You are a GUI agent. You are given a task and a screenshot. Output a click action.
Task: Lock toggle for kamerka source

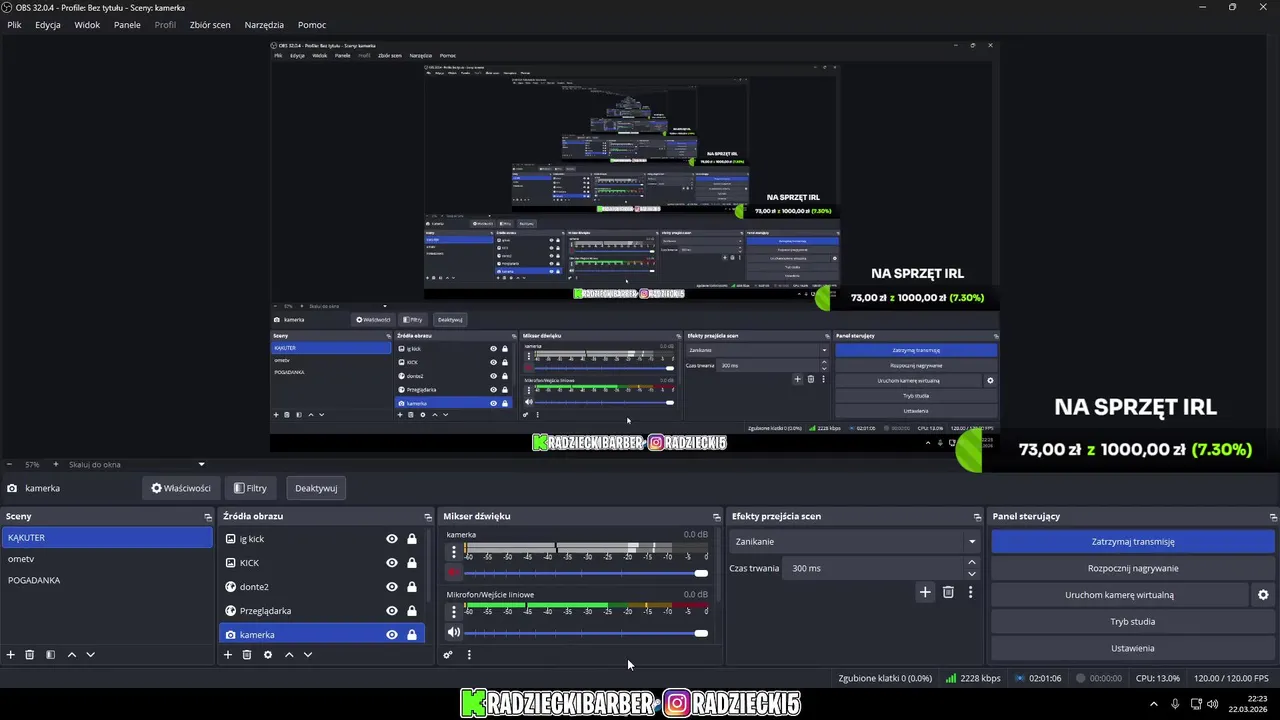click(x=411, y=635)
